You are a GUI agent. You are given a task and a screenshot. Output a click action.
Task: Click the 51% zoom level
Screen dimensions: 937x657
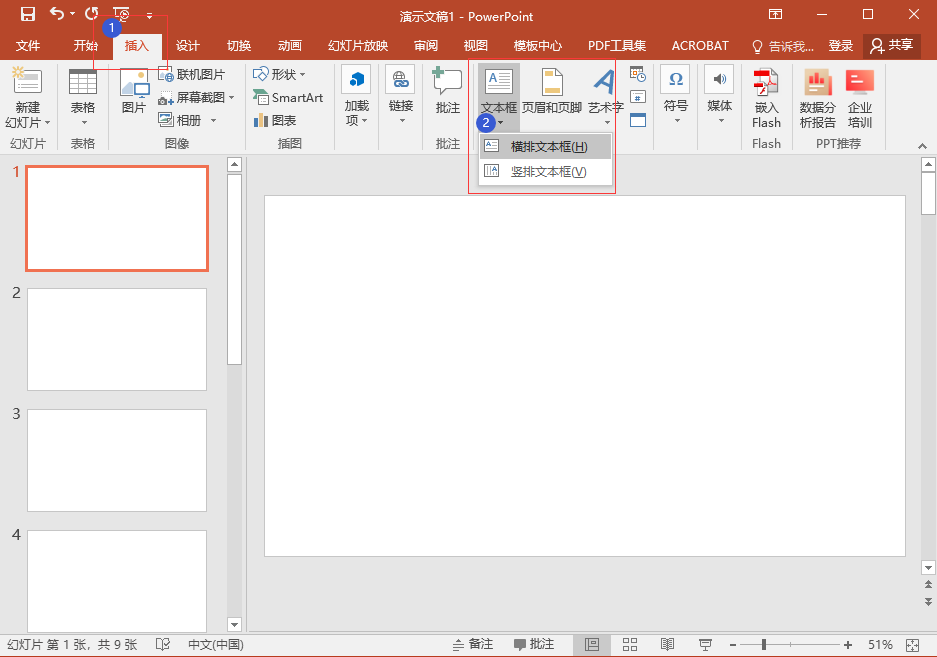click(x=880, y=644)
